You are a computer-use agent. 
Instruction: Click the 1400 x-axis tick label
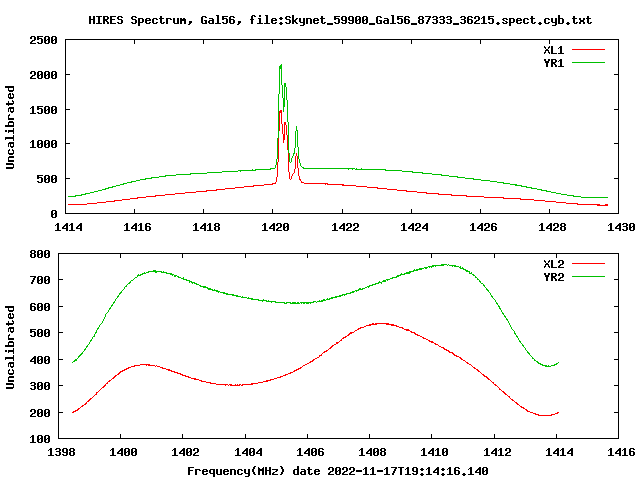[123, 452]
